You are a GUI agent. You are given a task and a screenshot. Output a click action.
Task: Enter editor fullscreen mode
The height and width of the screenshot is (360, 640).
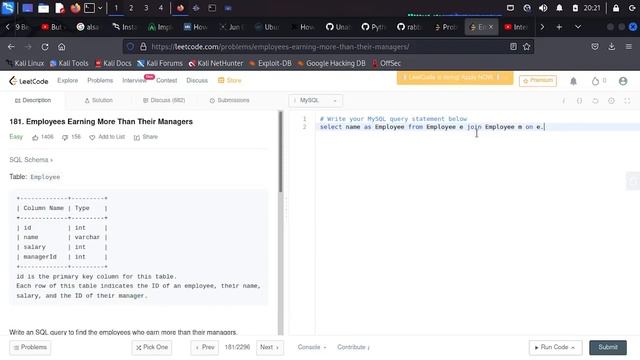click(627, 100)
